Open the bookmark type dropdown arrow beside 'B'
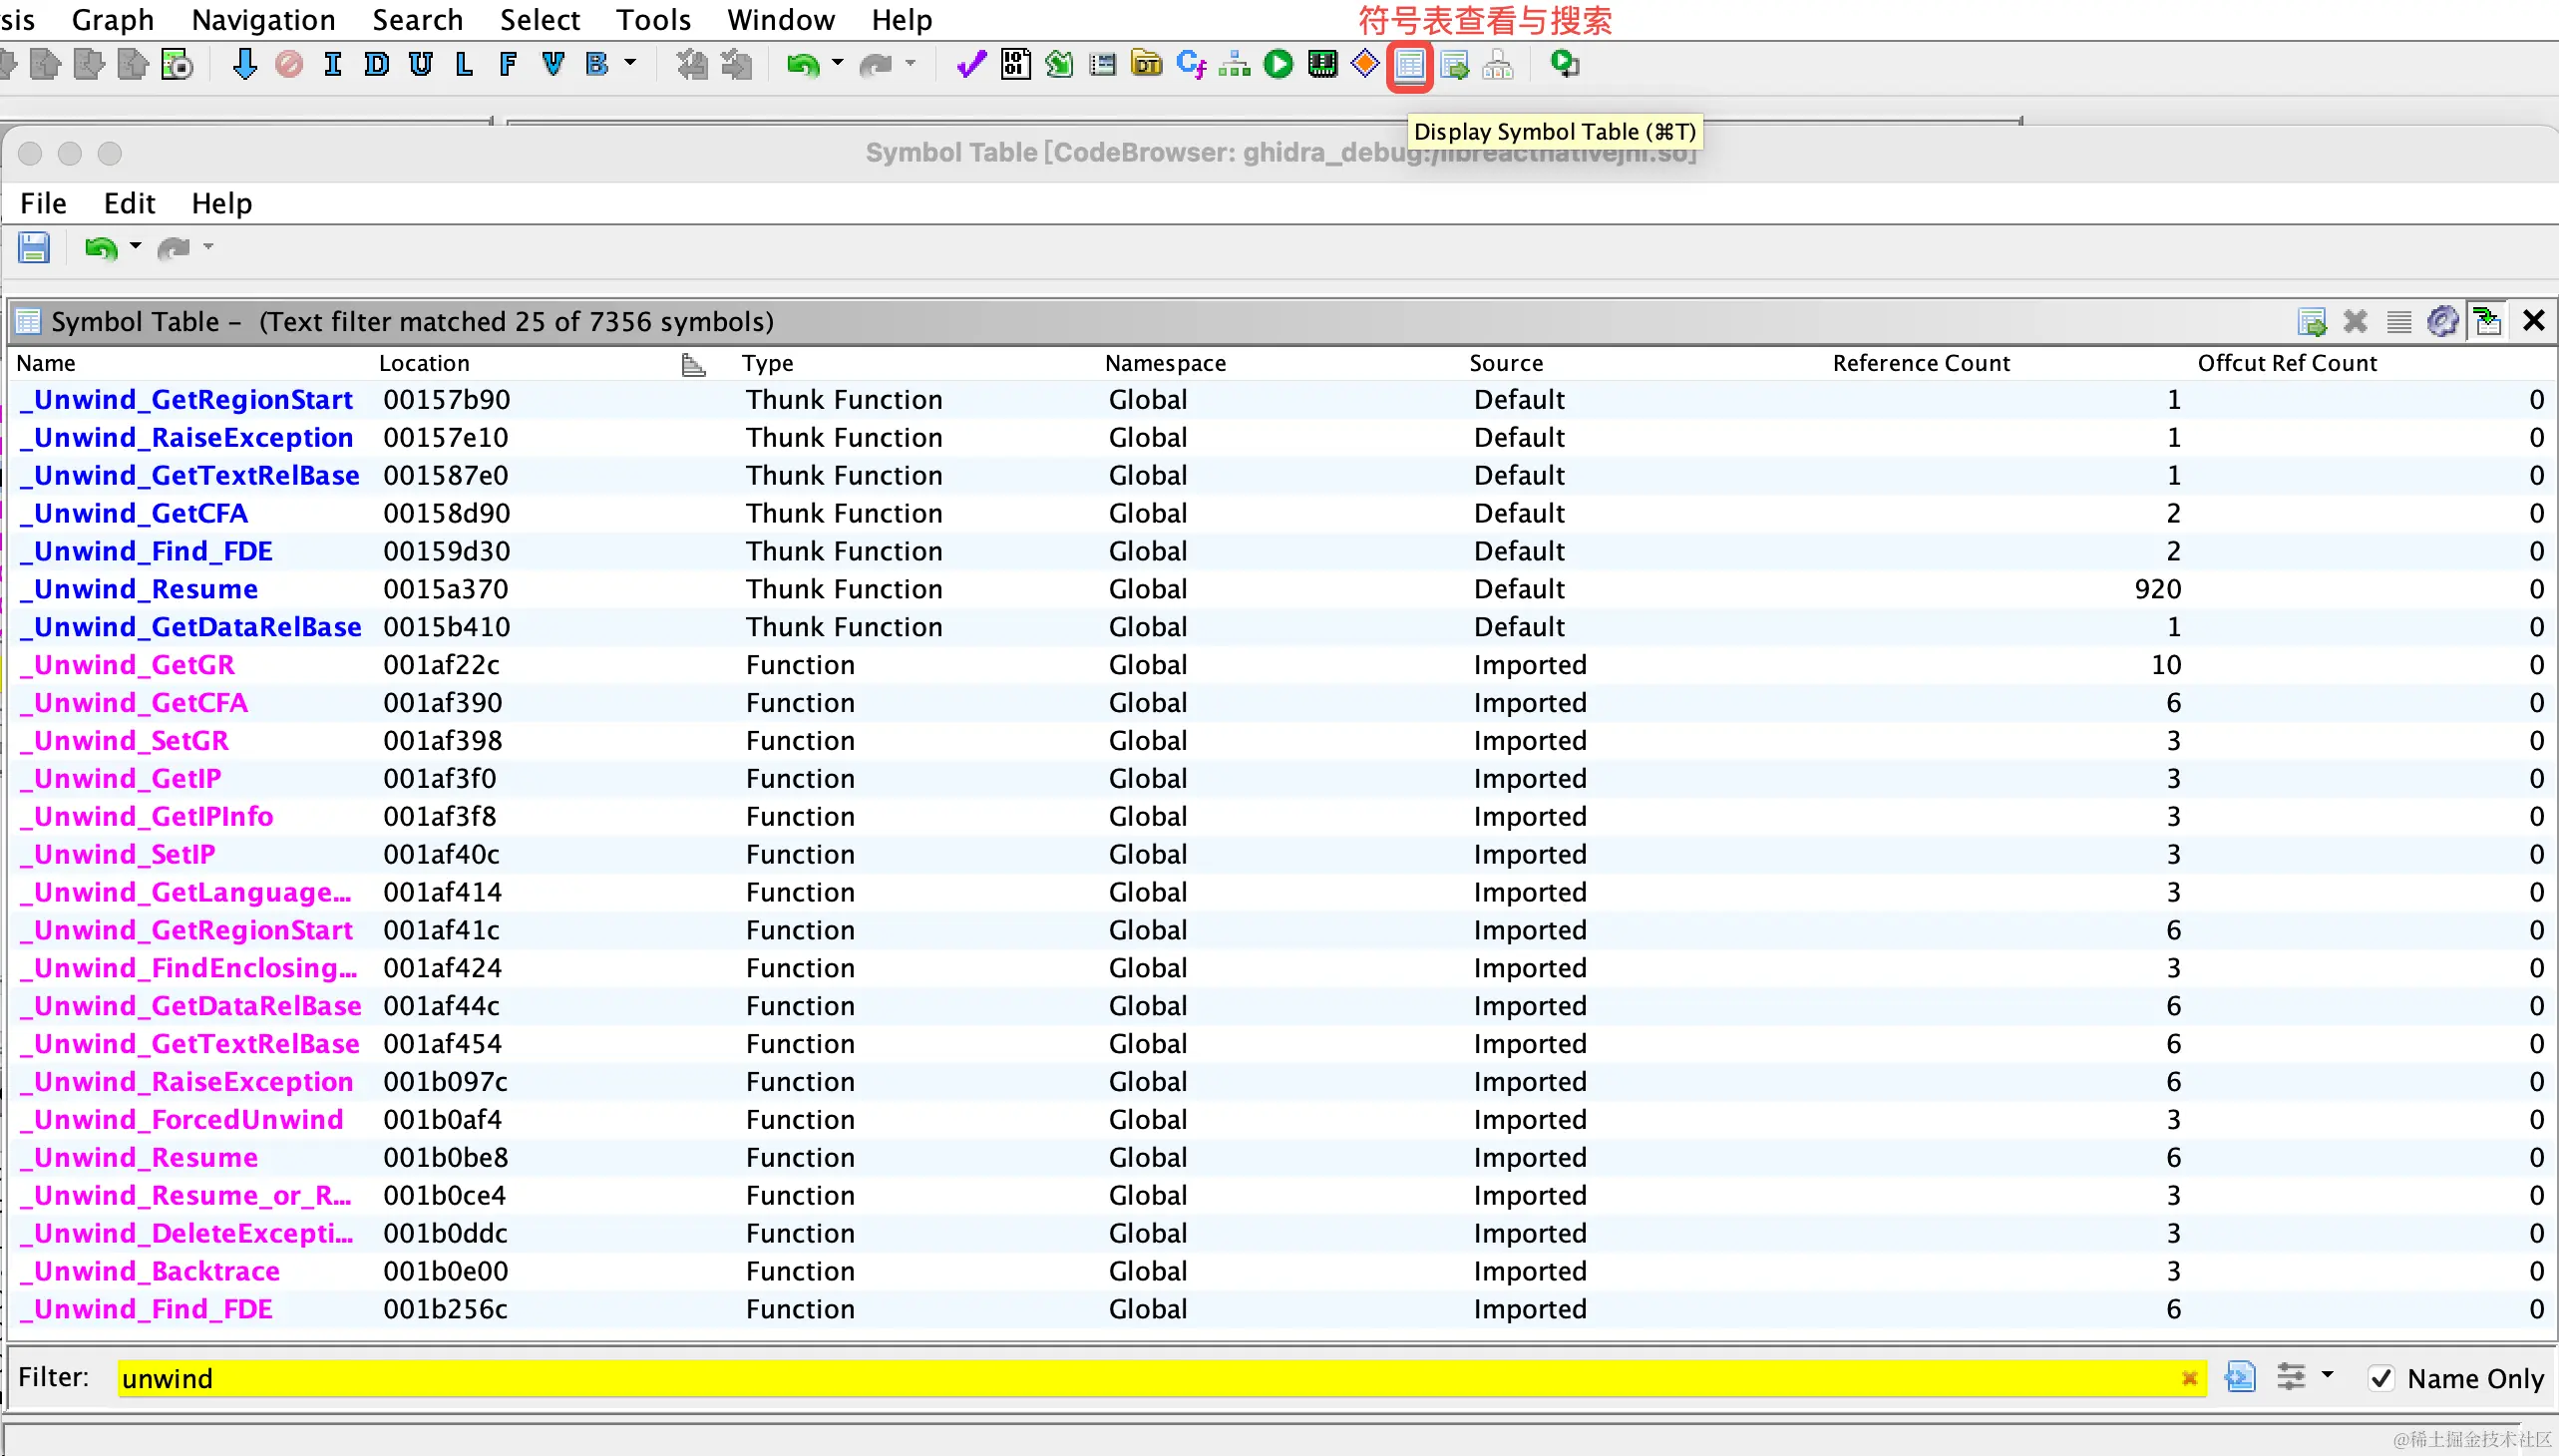Image resolution: width=2559 pixels, height=1456 pixels. [630, 63]
